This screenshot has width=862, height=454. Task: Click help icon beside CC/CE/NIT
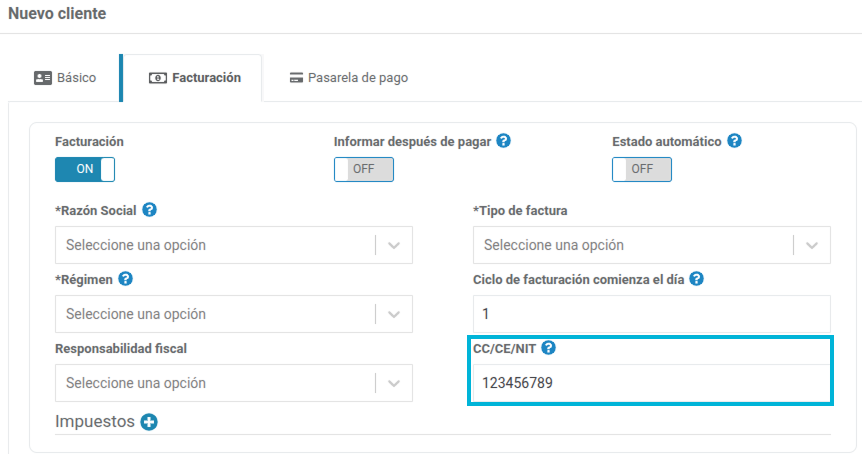click(x=548, y=348)
